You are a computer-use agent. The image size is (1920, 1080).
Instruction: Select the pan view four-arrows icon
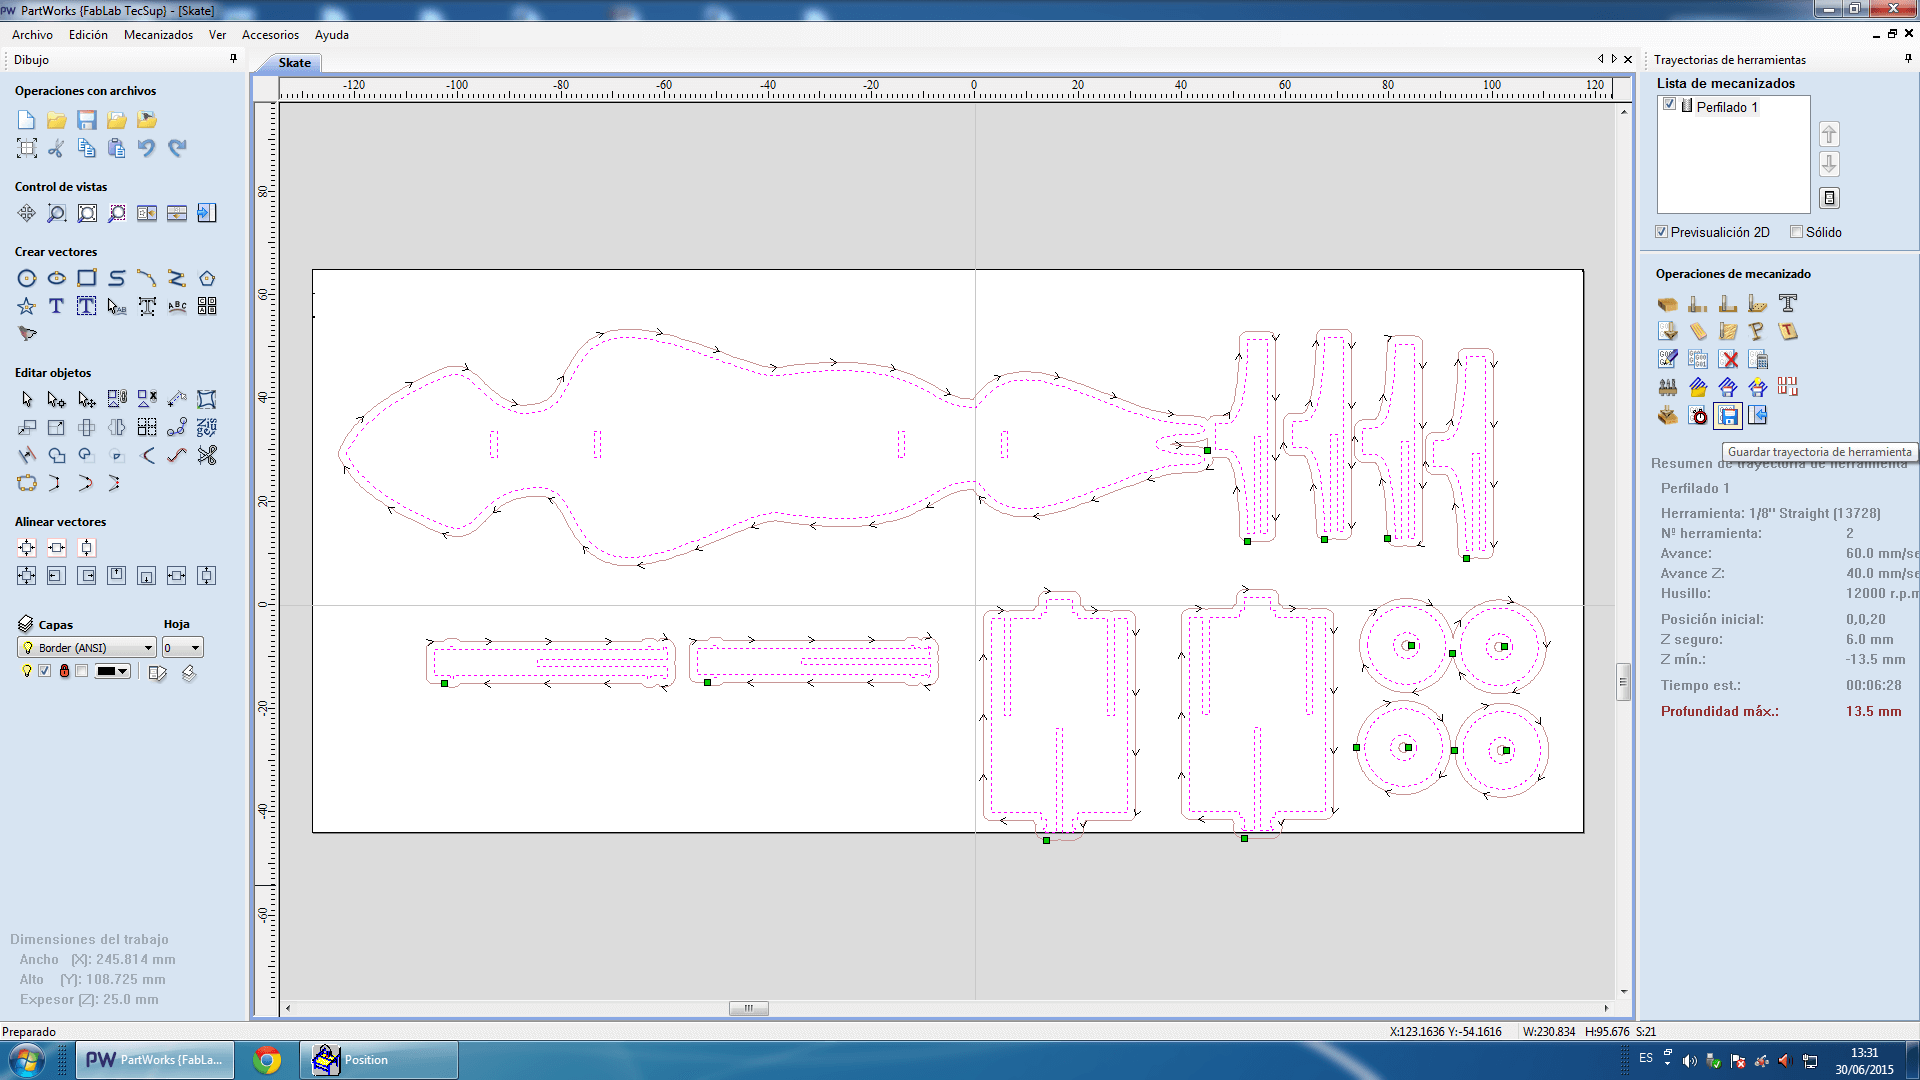[27, 213]
